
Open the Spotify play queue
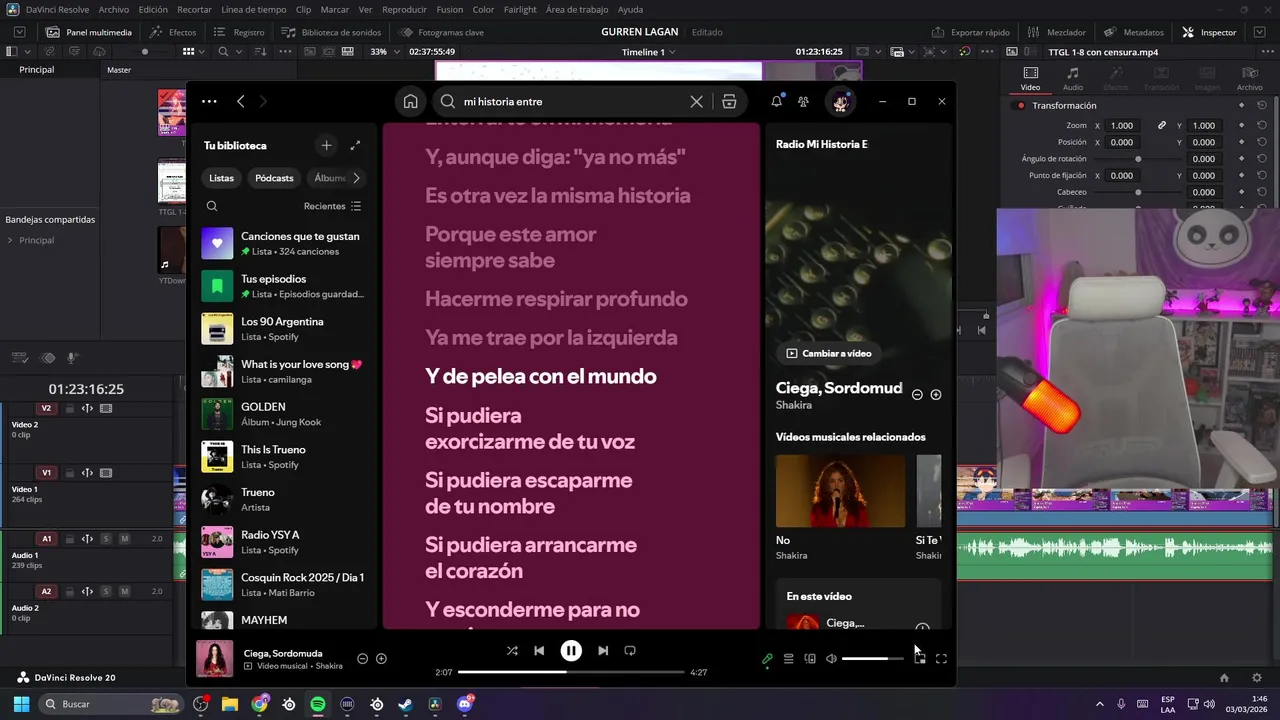pos(788,659)
